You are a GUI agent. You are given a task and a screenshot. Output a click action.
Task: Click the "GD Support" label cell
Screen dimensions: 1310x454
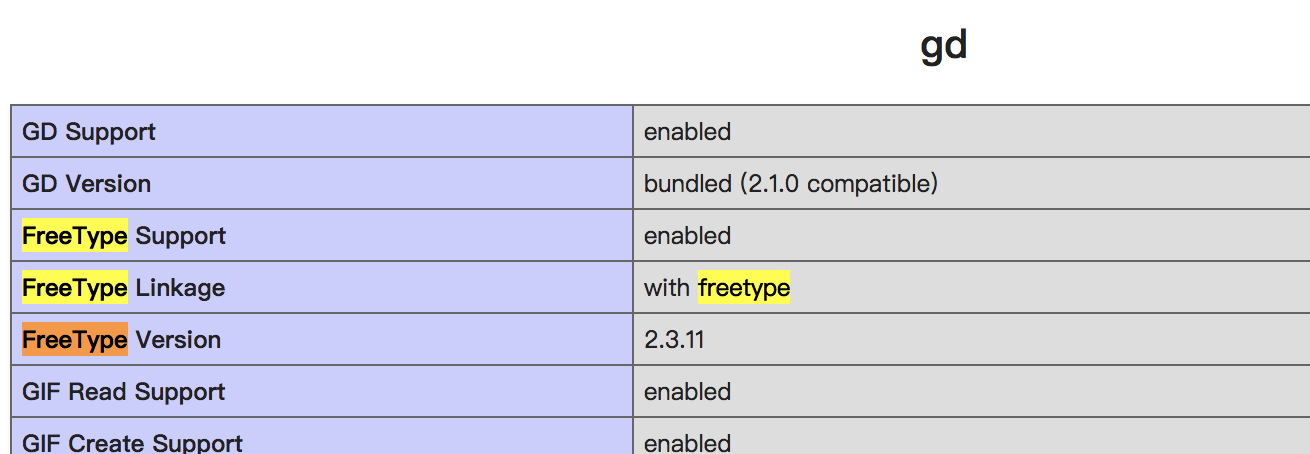(89, 132)
